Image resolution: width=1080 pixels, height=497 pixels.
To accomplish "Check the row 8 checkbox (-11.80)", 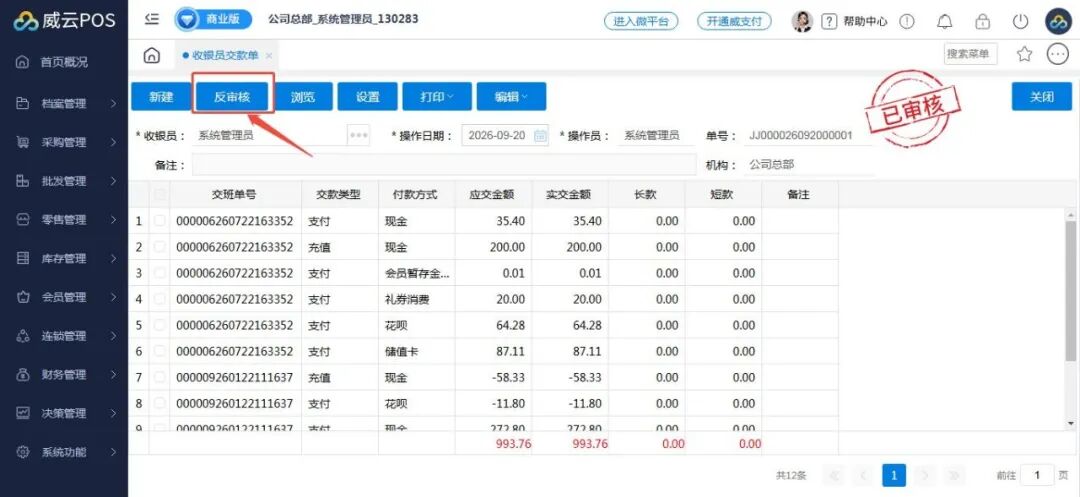I will 160,403.
